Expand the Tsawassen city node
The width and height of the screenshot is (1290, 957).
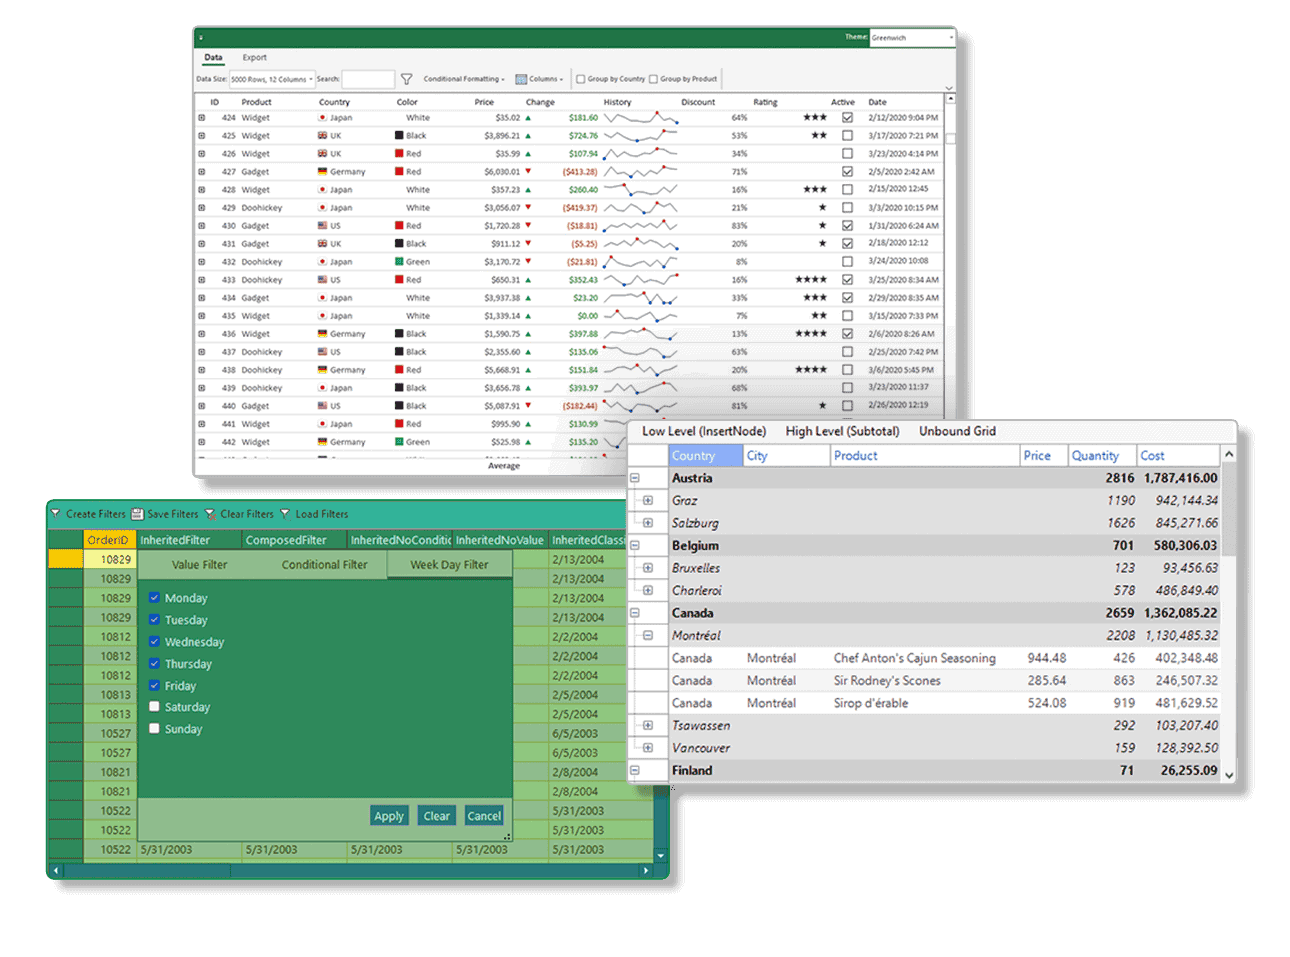(648, 726)
